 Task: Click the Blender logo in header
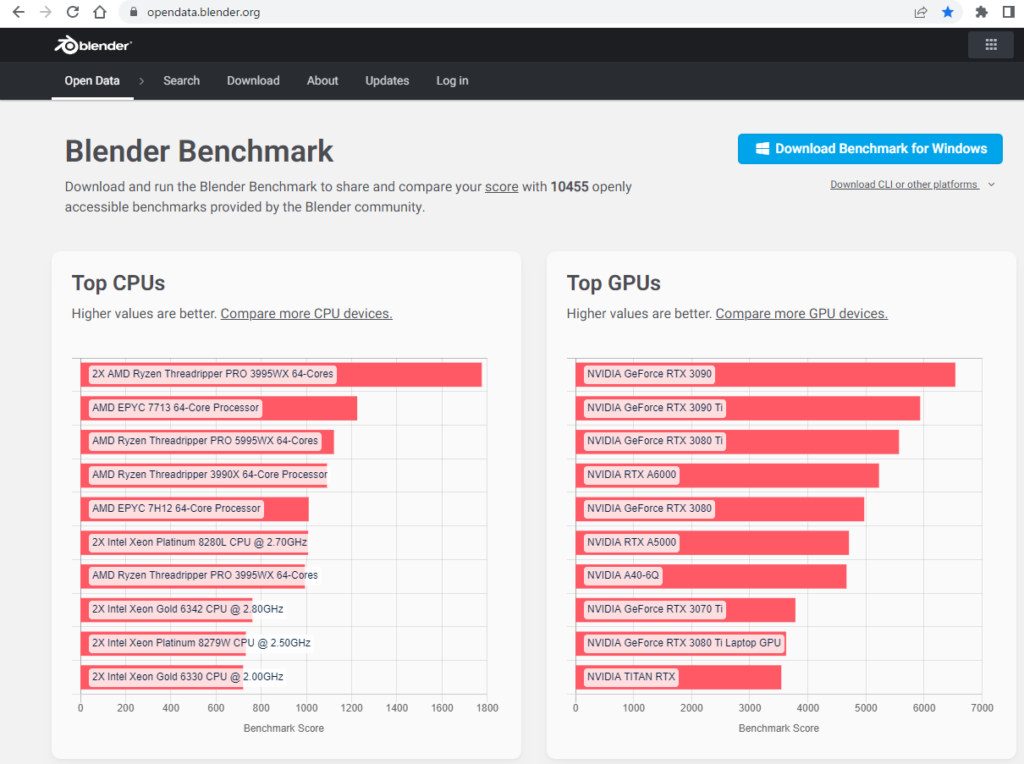tap(93, 45)
